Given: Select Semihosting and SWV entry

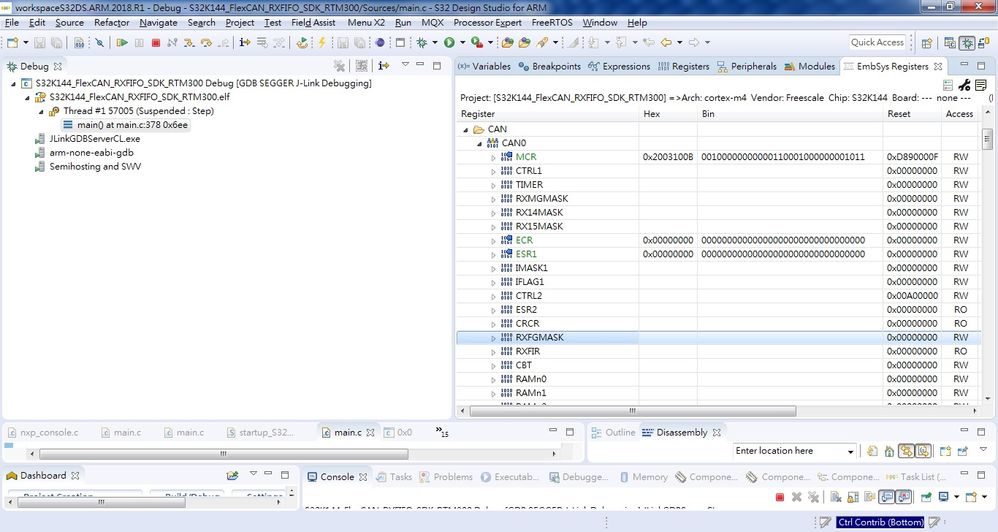Looking at the screenshot, I should tap(88, 167).
